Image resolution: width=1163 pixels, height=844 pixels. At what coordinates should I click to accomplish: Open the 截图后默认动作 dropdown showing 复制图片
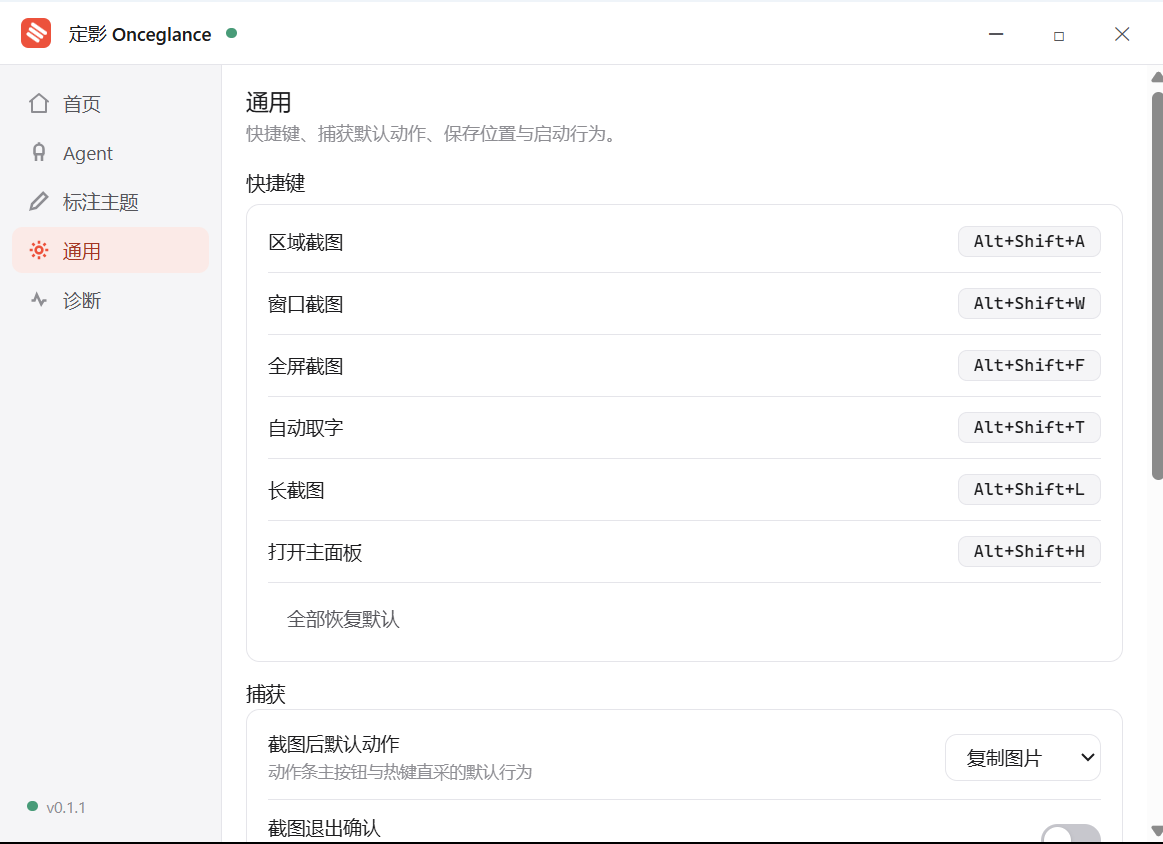pyautogui.click(x=1023, y=757)
